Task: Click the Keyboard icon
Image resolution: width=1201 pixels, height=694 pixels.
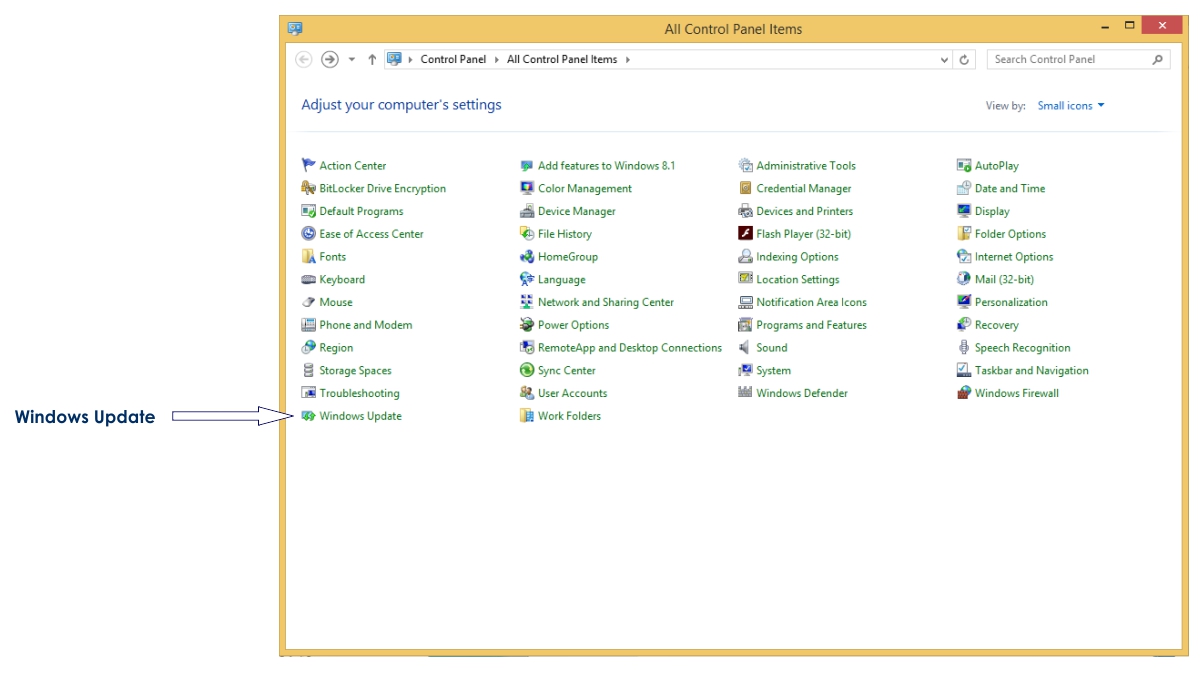Action: [309, 280]
